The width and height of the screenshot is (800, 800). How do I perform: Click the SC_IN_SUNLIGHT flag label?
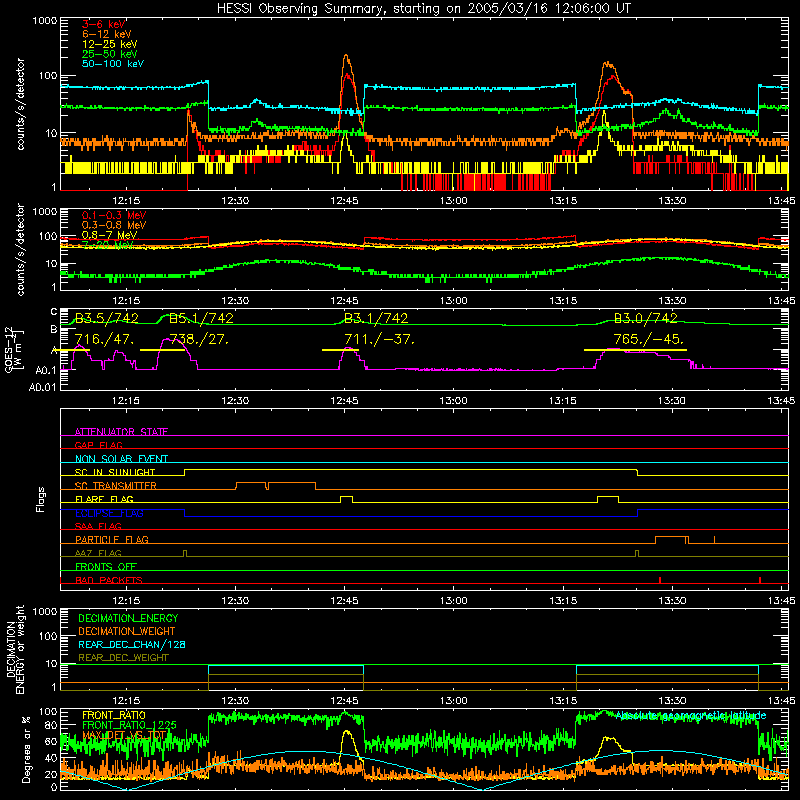point(115,472)
